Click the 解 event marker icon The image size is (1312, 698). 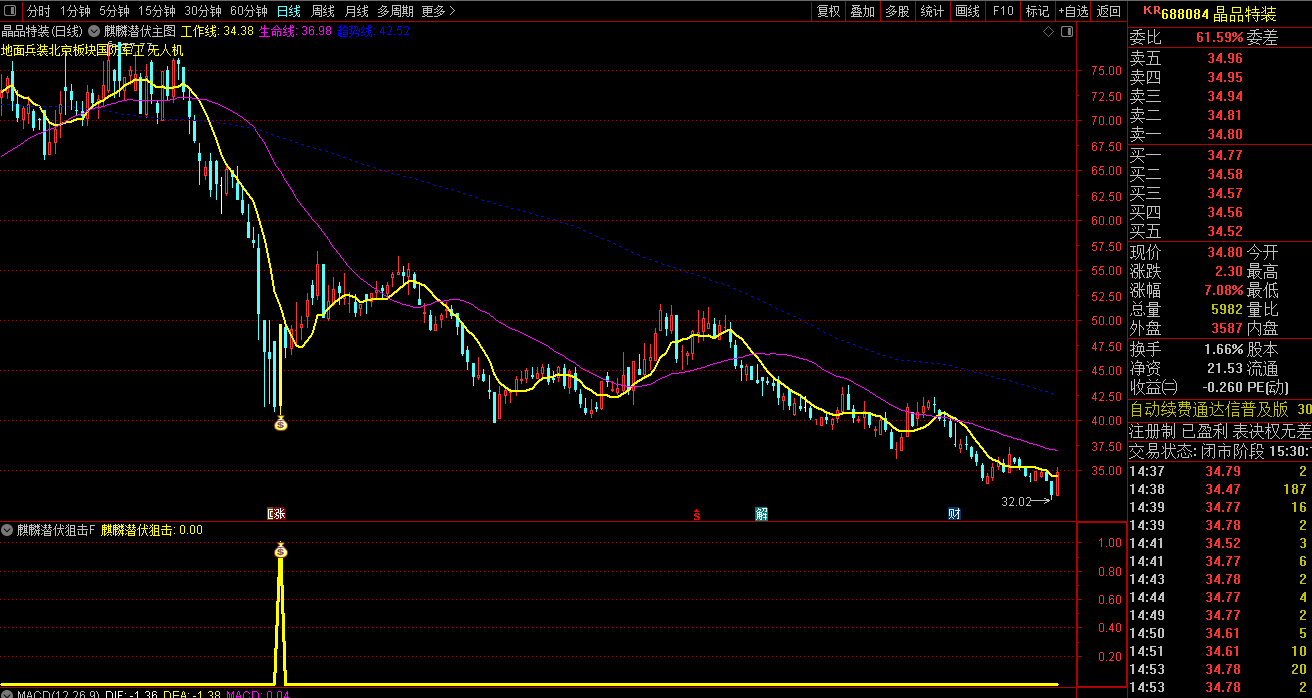[x=762, y=514]
